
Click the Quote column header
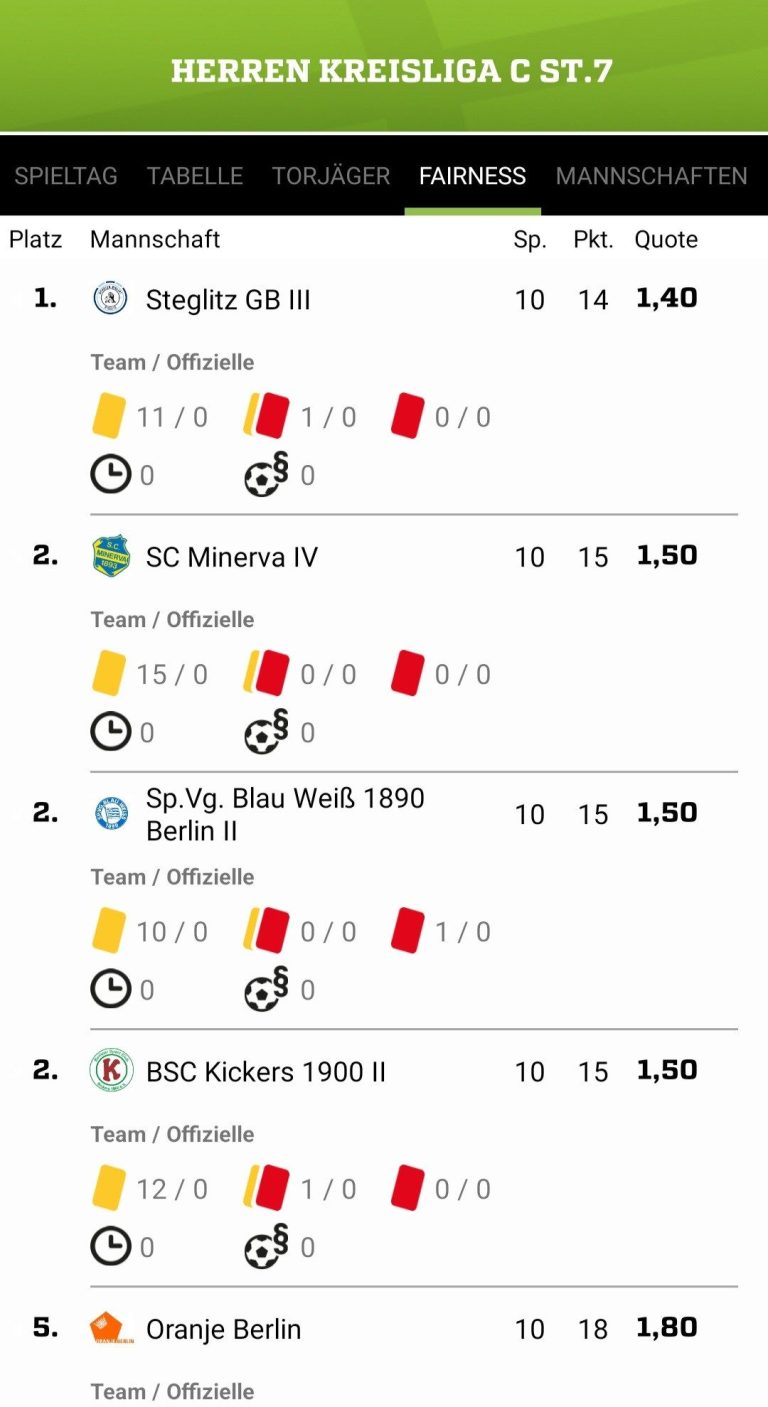click(666, 240)
